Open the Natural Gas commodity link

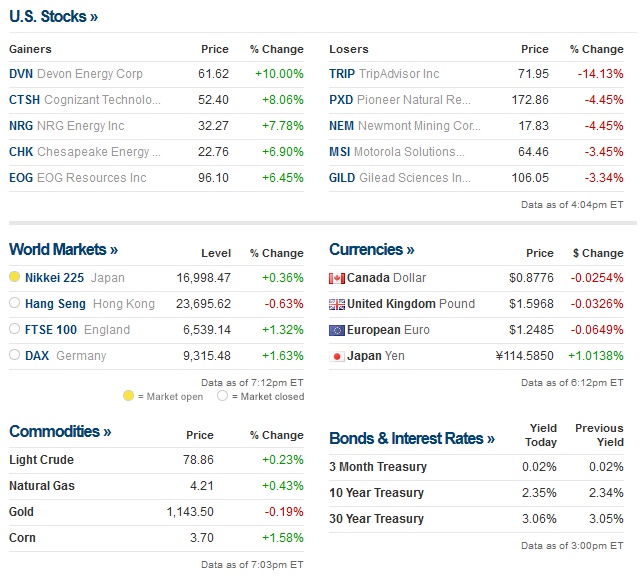[x=42, y=486]
